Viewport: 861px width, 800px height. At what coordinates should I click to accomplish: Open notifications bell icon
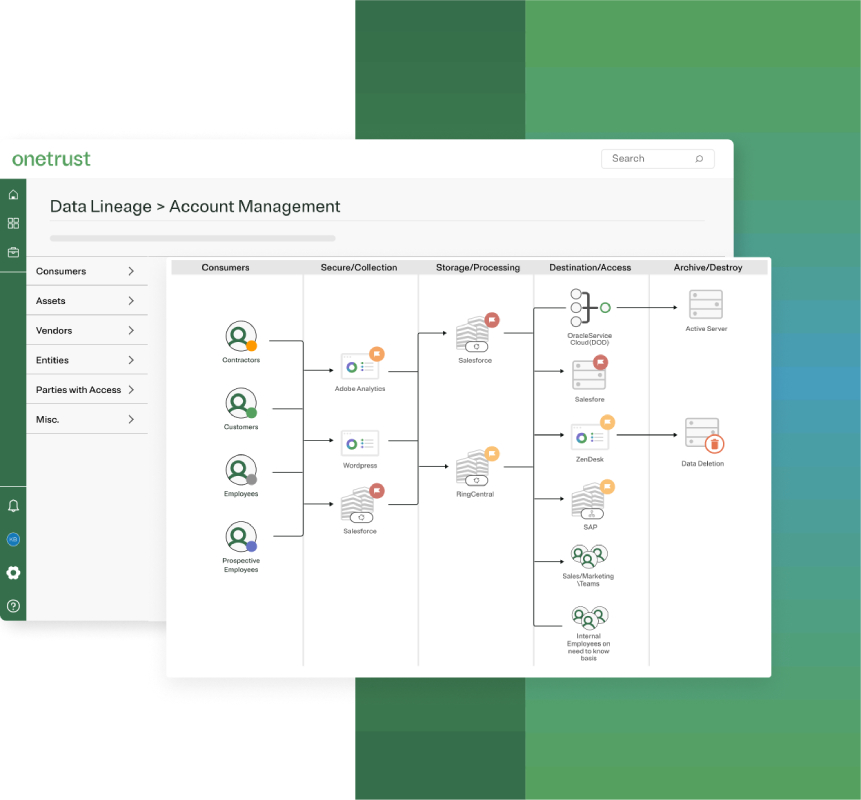pyautogui.click(x=13, y=506)
